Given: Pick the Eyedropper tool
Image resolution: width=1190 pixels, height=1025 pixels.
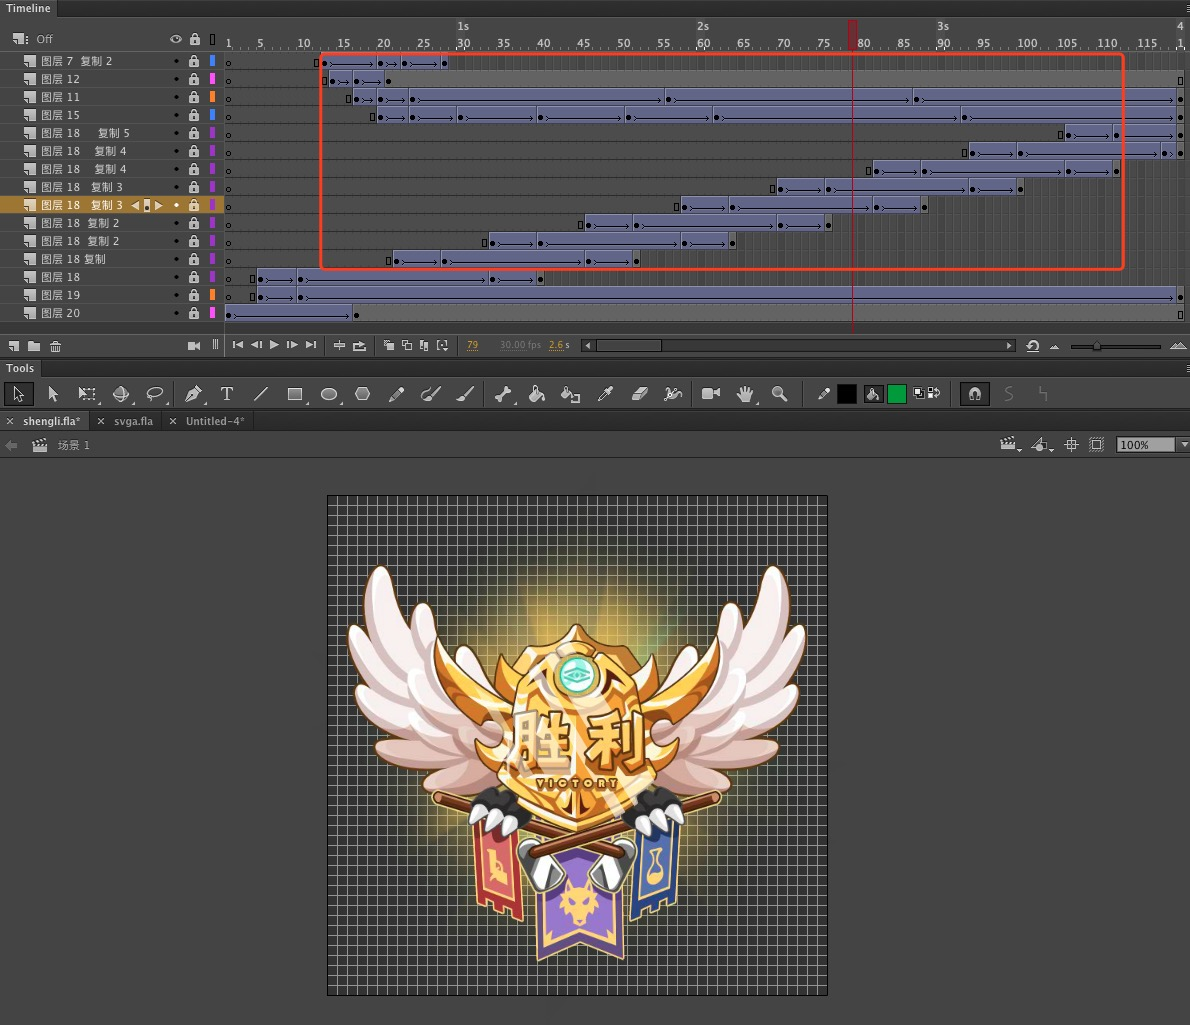Looking at the screenshot, I should 606,394.
